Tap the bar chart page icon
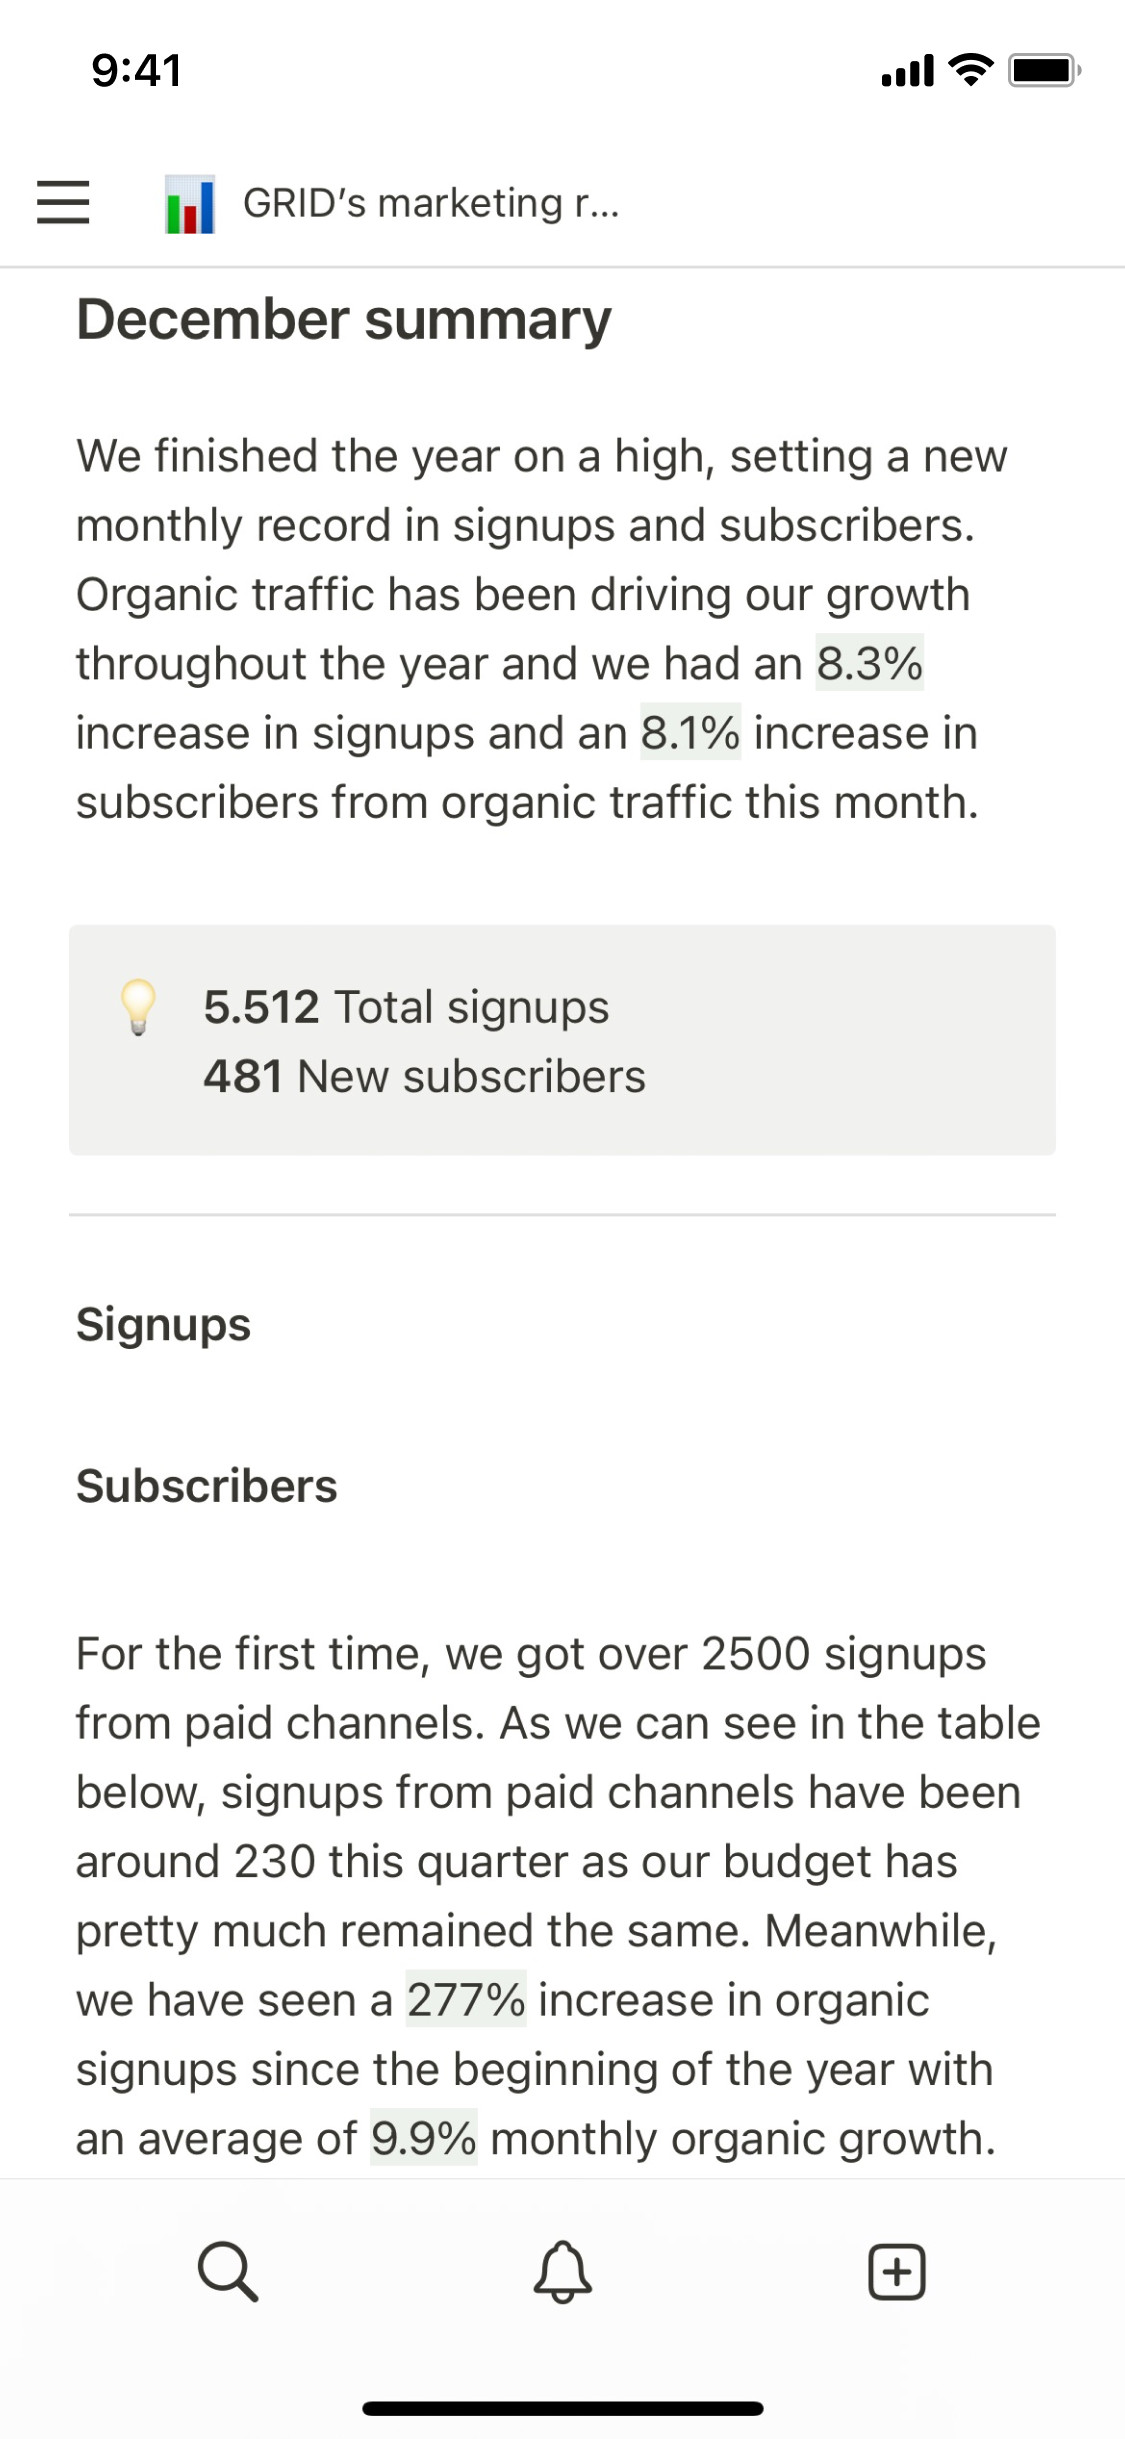Screen dimensions: 1125x2439 click(189, 204)
